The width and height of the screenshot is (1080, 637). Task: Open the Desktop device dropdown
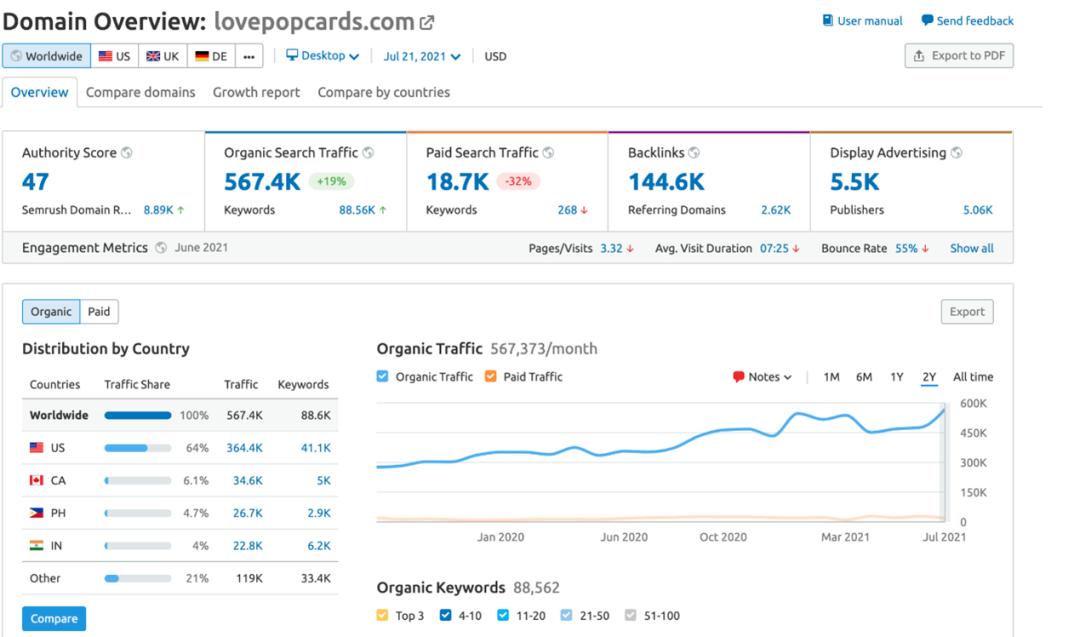[x=322, y=56]
